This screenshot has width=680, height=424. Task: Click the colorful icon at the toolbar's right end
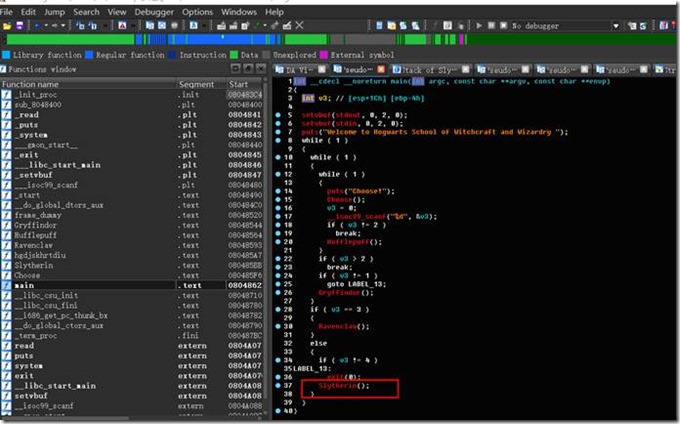664,26
